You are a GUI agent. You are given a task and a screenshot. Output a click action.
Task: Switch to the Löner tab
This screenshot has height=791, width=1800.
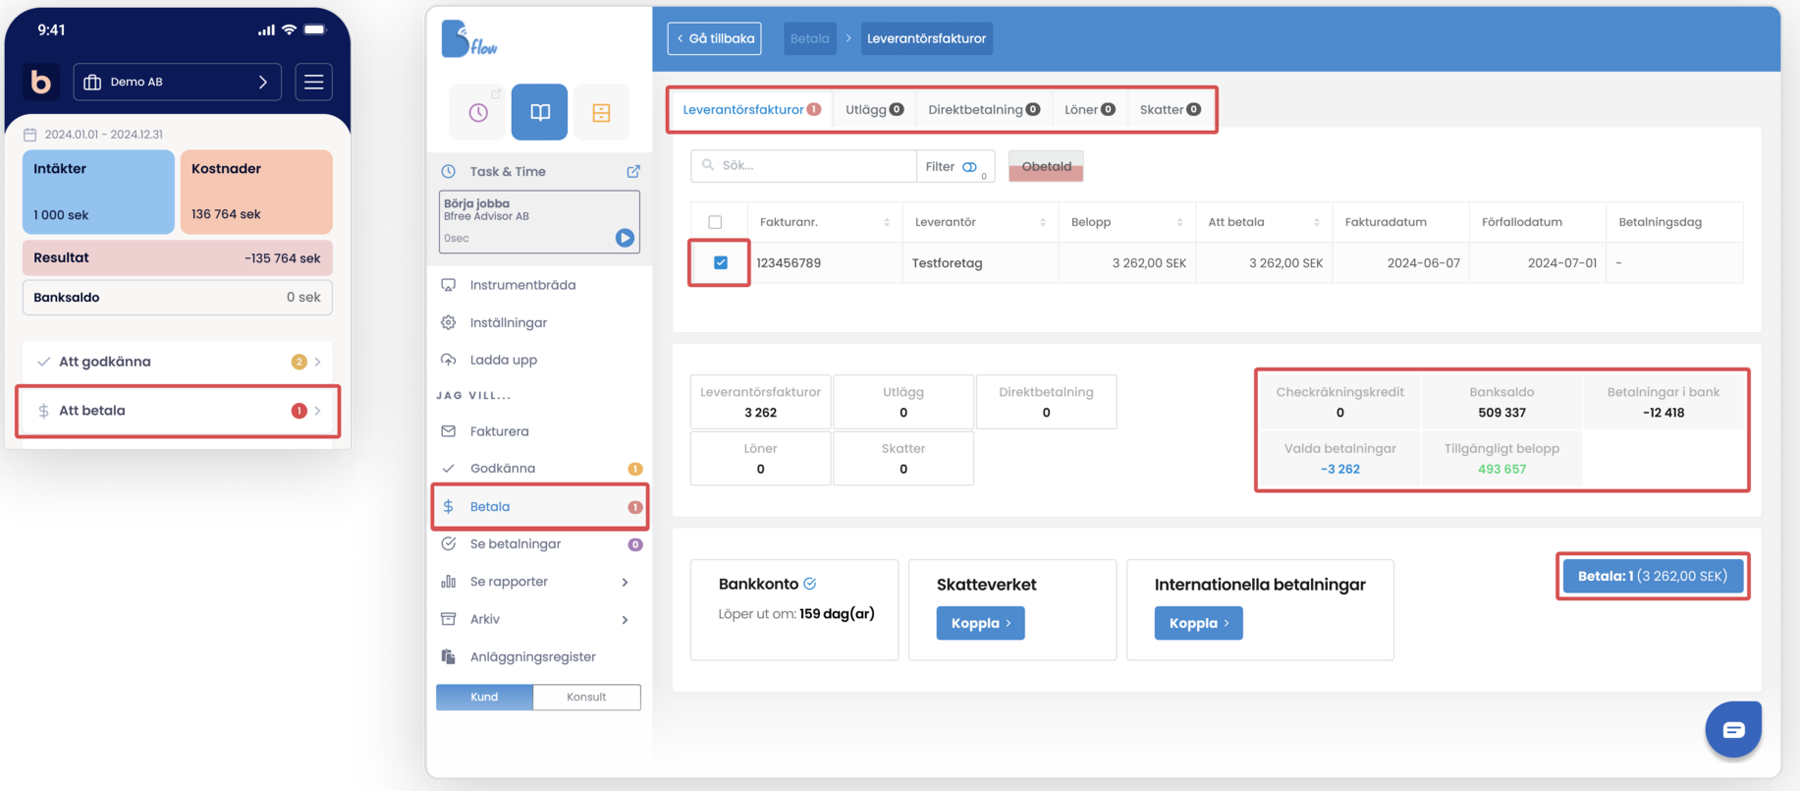[x=1089, y=110]
